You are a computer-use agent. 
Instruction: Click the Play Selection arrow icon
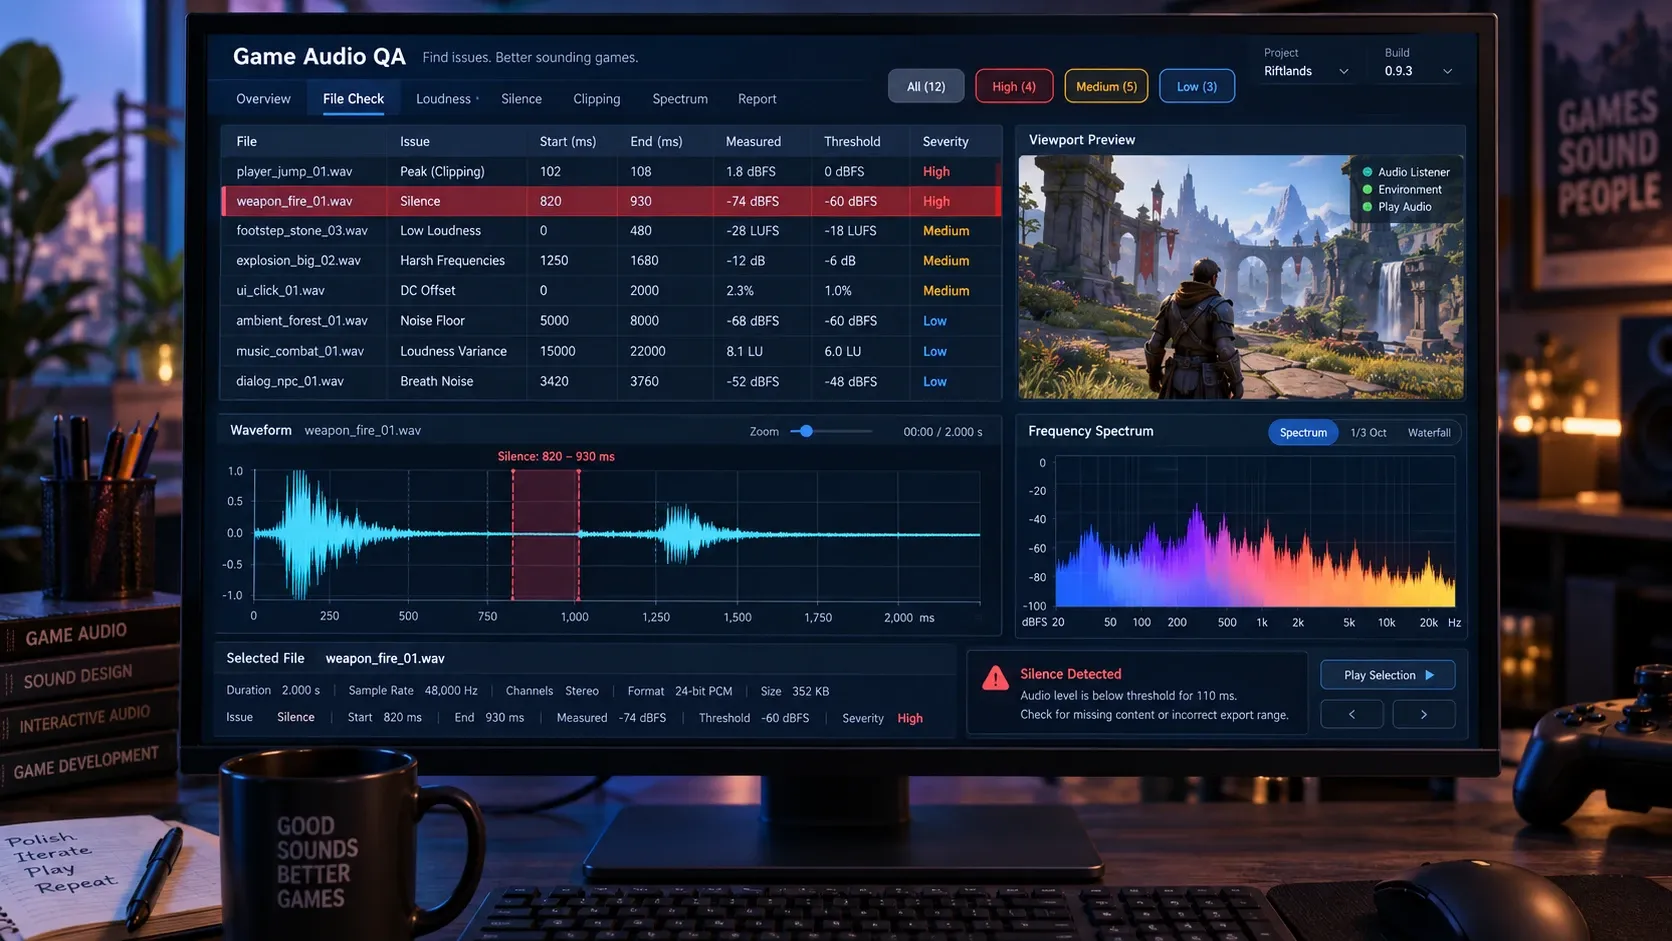1430,675
